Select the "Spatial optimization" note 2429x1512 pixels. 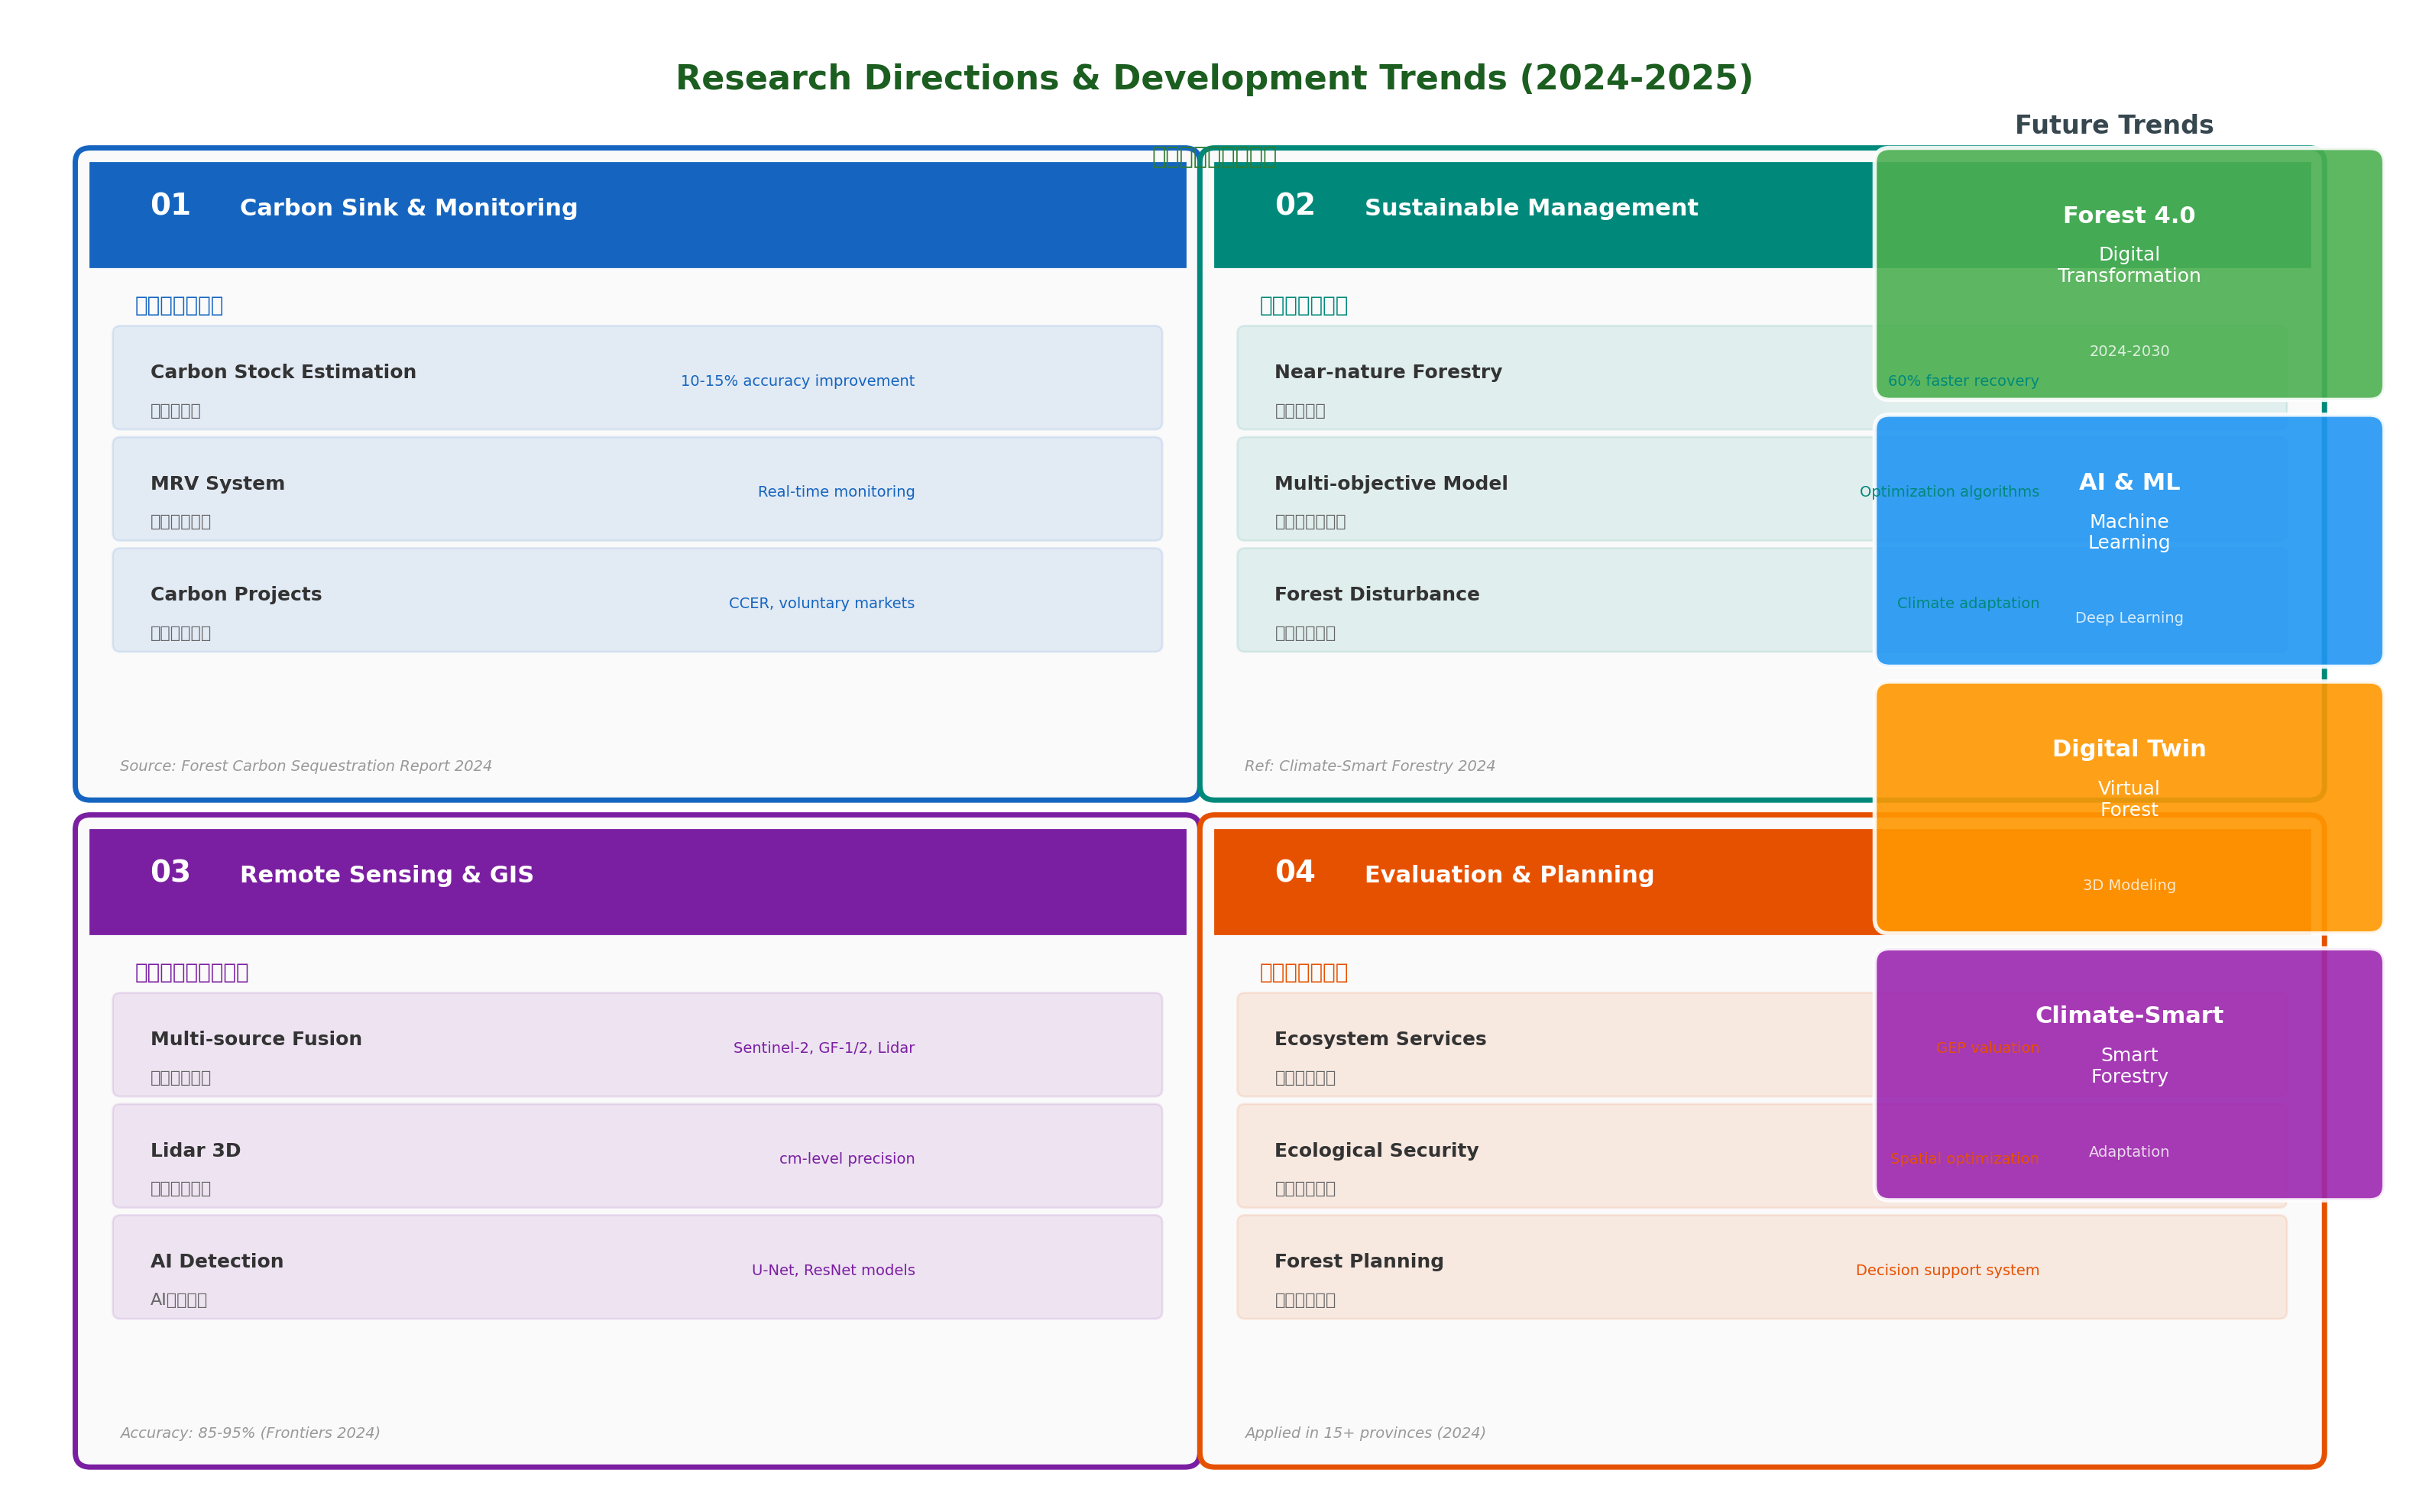coord(1965,1159)
